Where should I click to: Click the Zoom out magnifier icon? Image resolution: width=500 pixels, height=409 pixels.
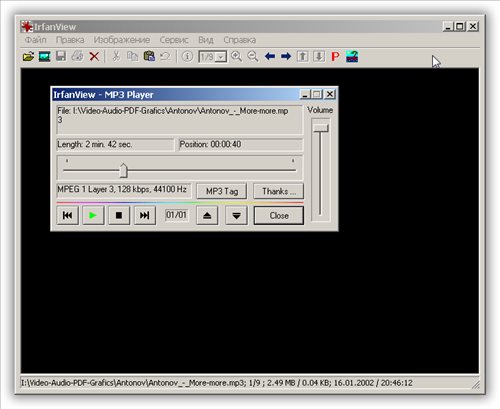coord(253,56)
